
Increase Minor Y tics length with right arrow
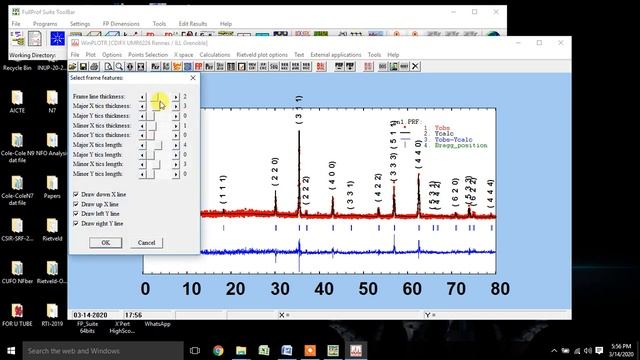click(x=176, y=174)
